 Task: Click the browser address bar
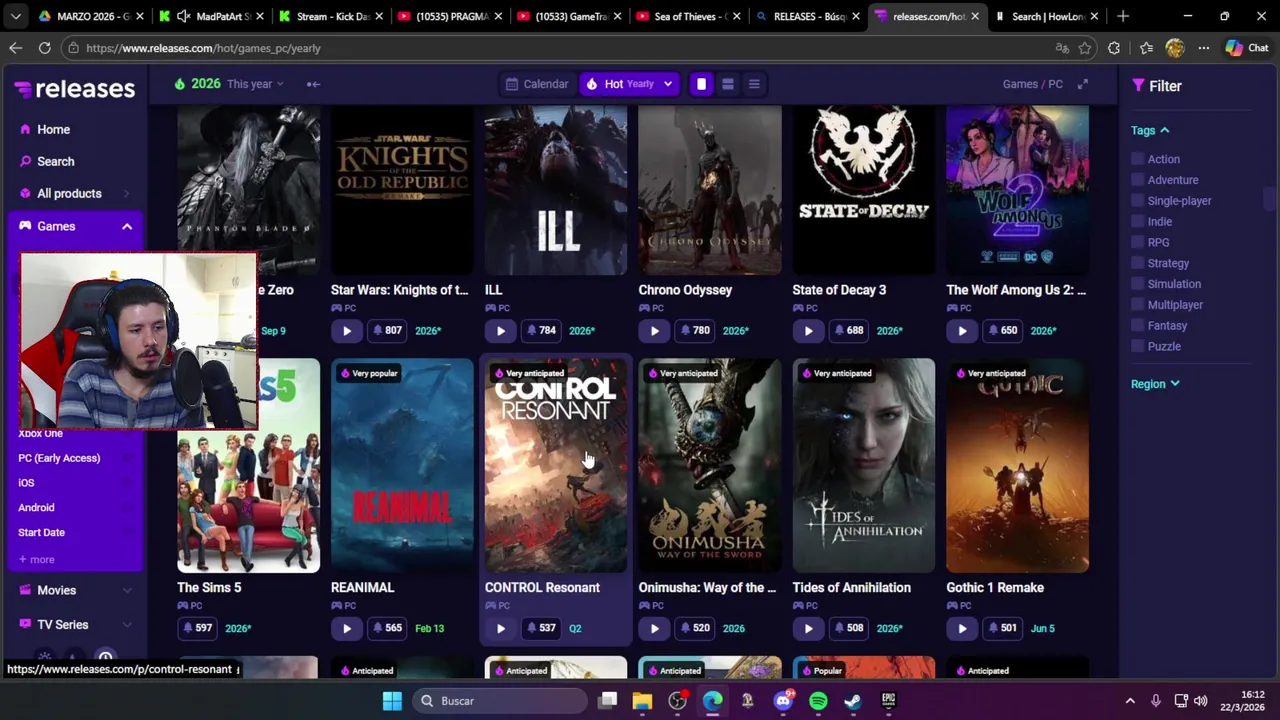560,48
